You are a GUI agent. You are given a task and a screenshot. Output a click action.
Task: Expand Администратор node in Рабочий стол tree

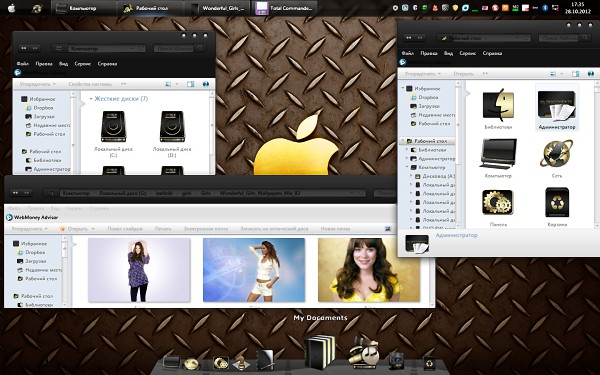407,158
